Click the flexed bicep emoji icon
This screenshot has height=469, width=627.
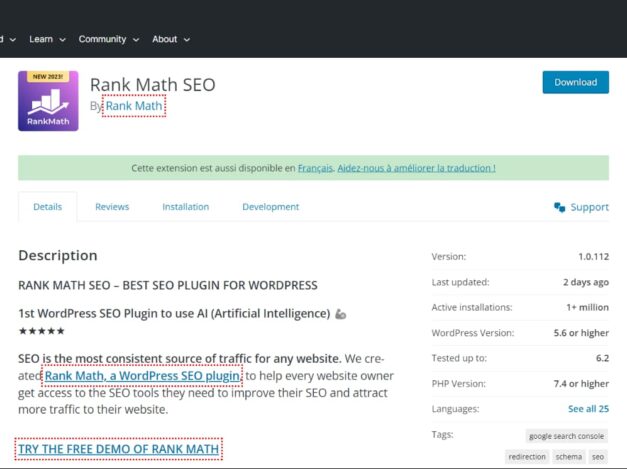[340, 314]
